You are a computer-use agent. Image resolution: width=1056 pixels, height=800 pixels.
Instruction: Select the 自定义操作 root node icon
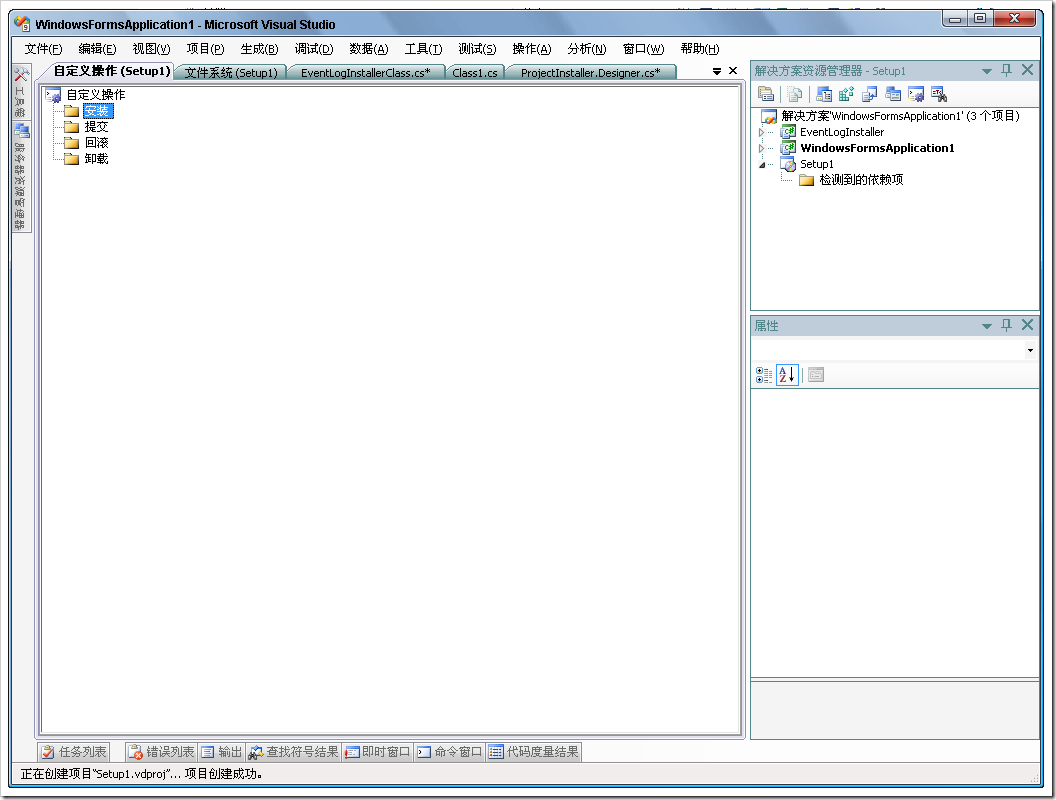(55, 95)
